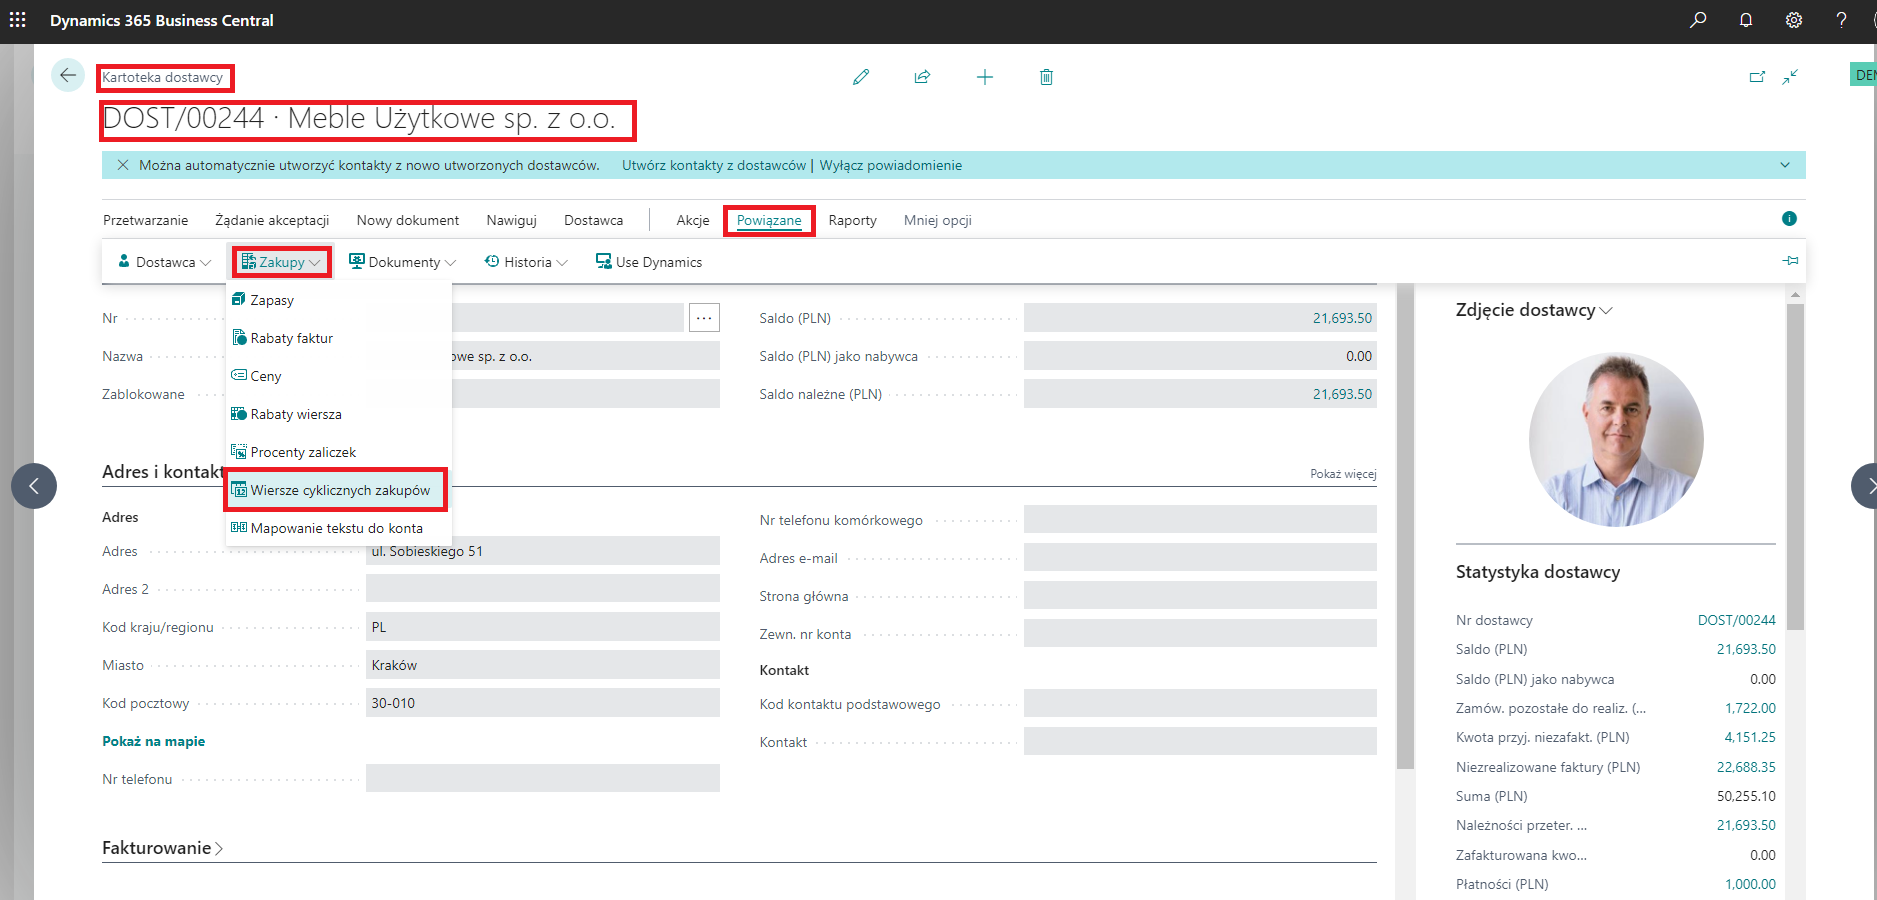Click the Kod pocztowy field 30-010
1877x900 pixels.
tap(543, 703)
